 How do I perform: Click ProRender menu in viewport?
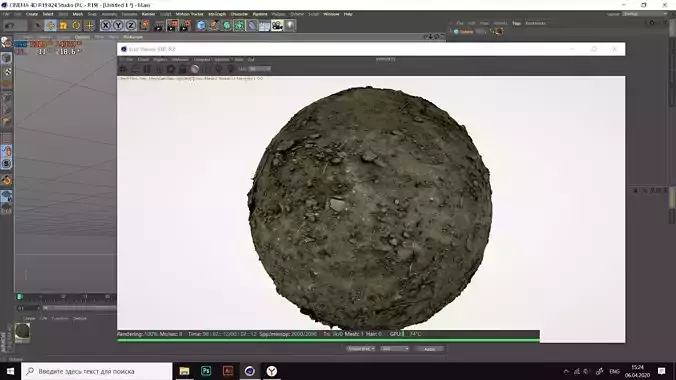point(133,37)
